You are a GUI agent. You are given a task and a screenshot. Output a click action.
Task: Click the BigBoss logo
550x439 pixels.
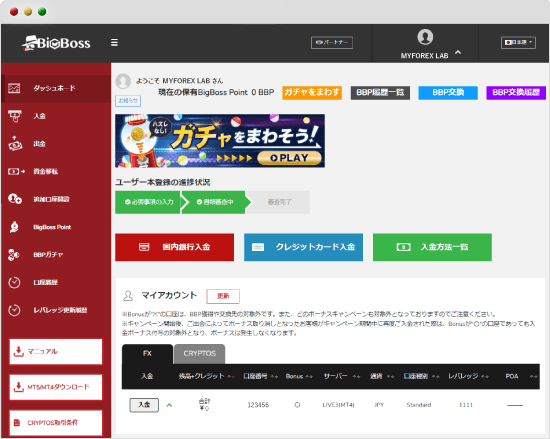point(56,43)
